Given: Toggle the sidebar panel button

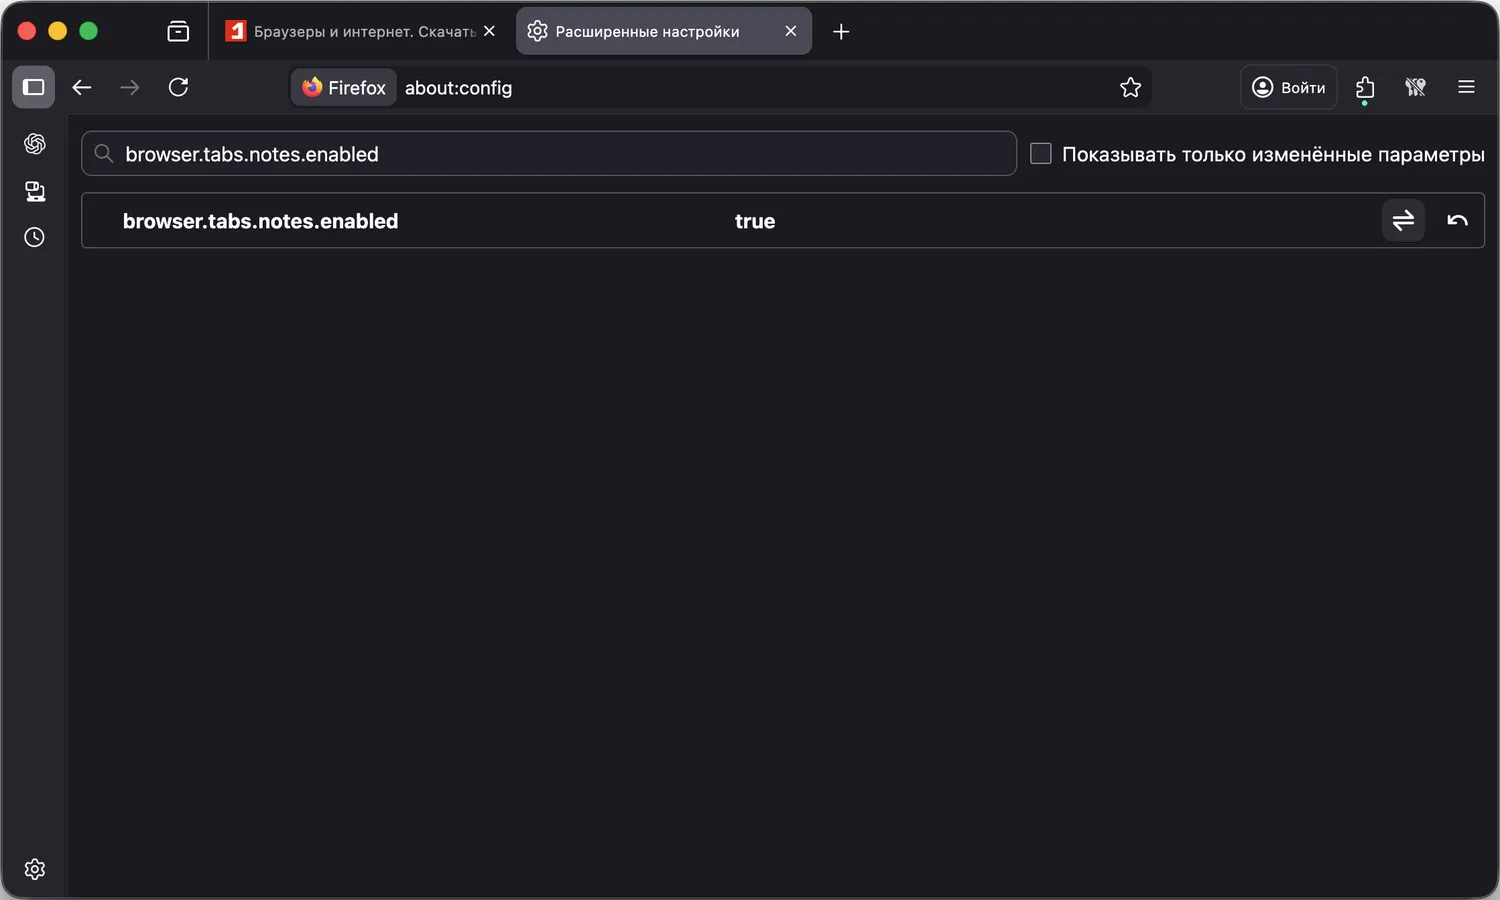Looking at the screenshot, I should (x=34, y=87).
